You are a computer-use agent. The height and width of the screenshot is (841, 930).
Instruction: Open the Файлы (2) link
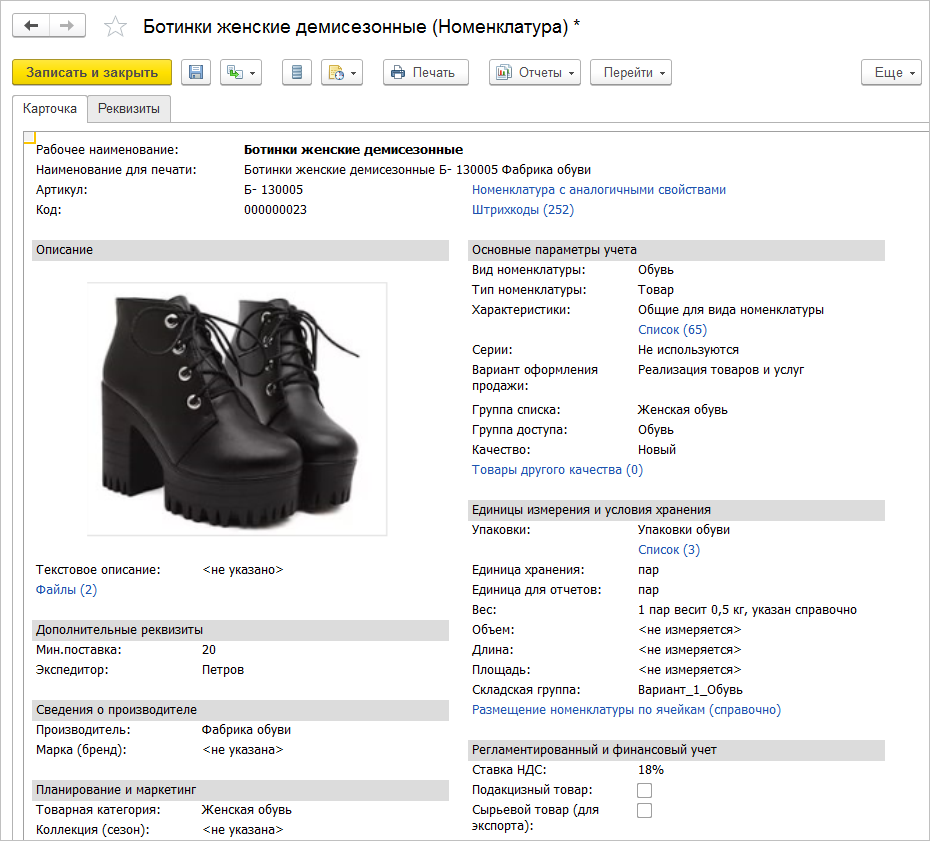coord(66,590)
